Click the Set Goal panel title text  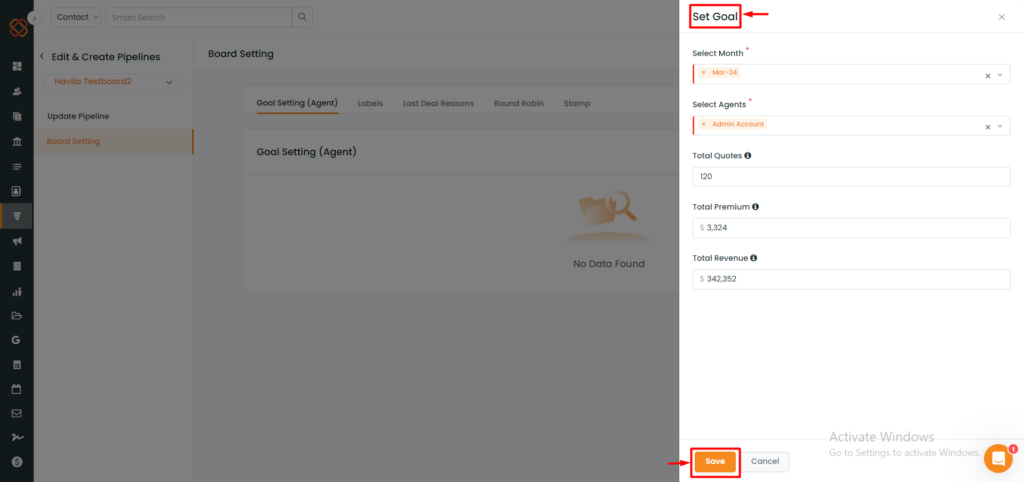[x=715, y=17]
